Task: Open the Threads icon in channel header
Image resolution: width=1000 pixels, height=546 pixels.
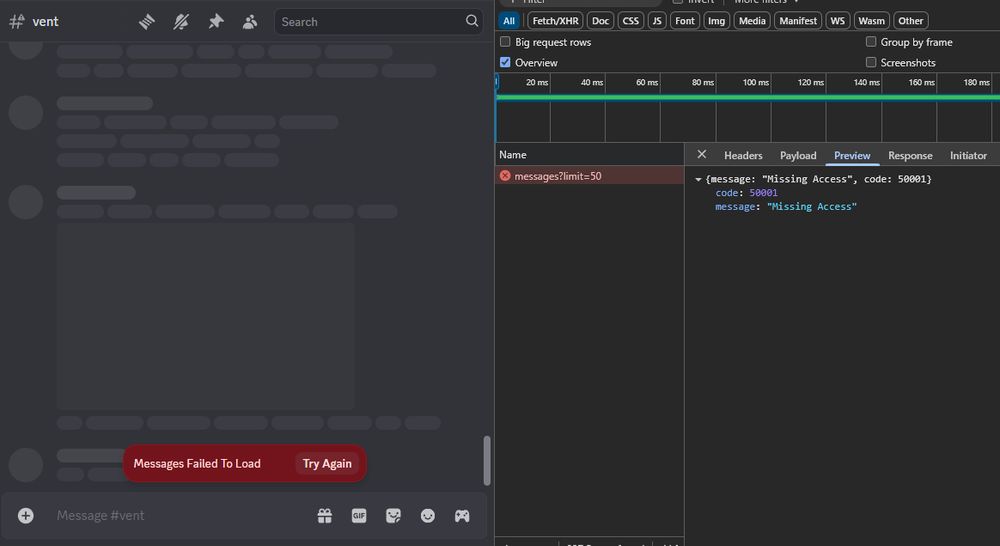Action: point(147,22)
